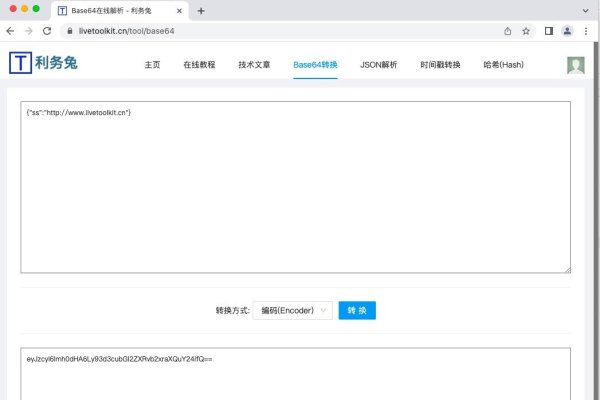Click the 利务兔 site name text

tap(56, 62)
